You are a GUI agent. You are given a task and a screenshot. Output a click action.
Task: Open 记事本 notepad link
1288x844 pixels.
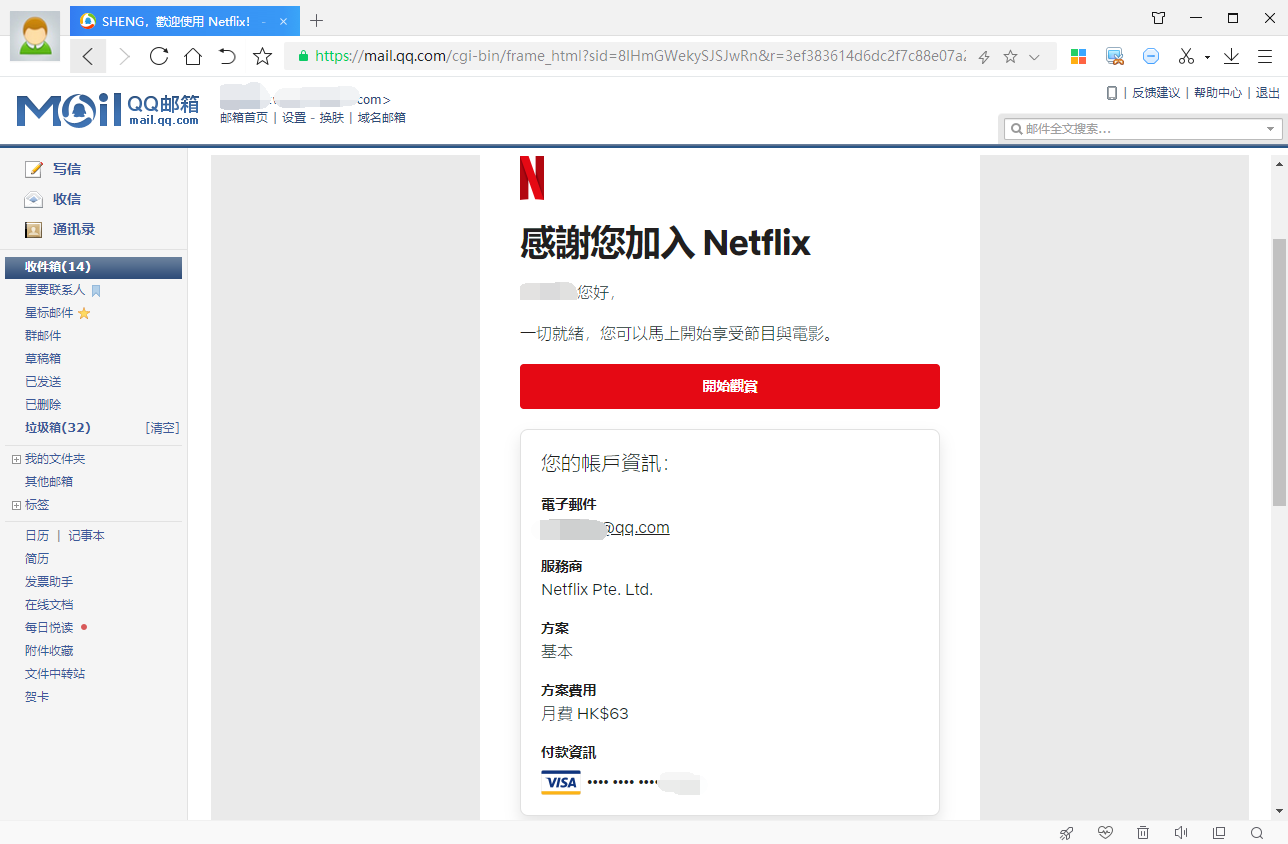(x=86, y=536)
